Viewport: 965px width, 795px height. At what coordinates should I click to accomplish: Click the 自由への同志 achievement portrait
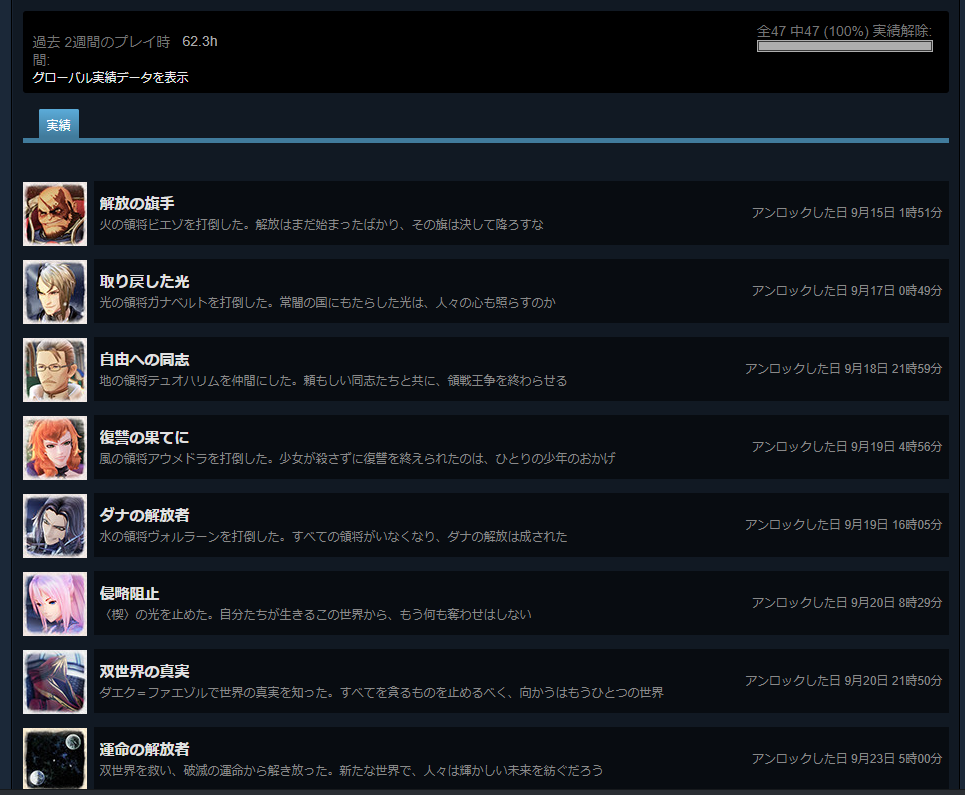tap(55, 370)
